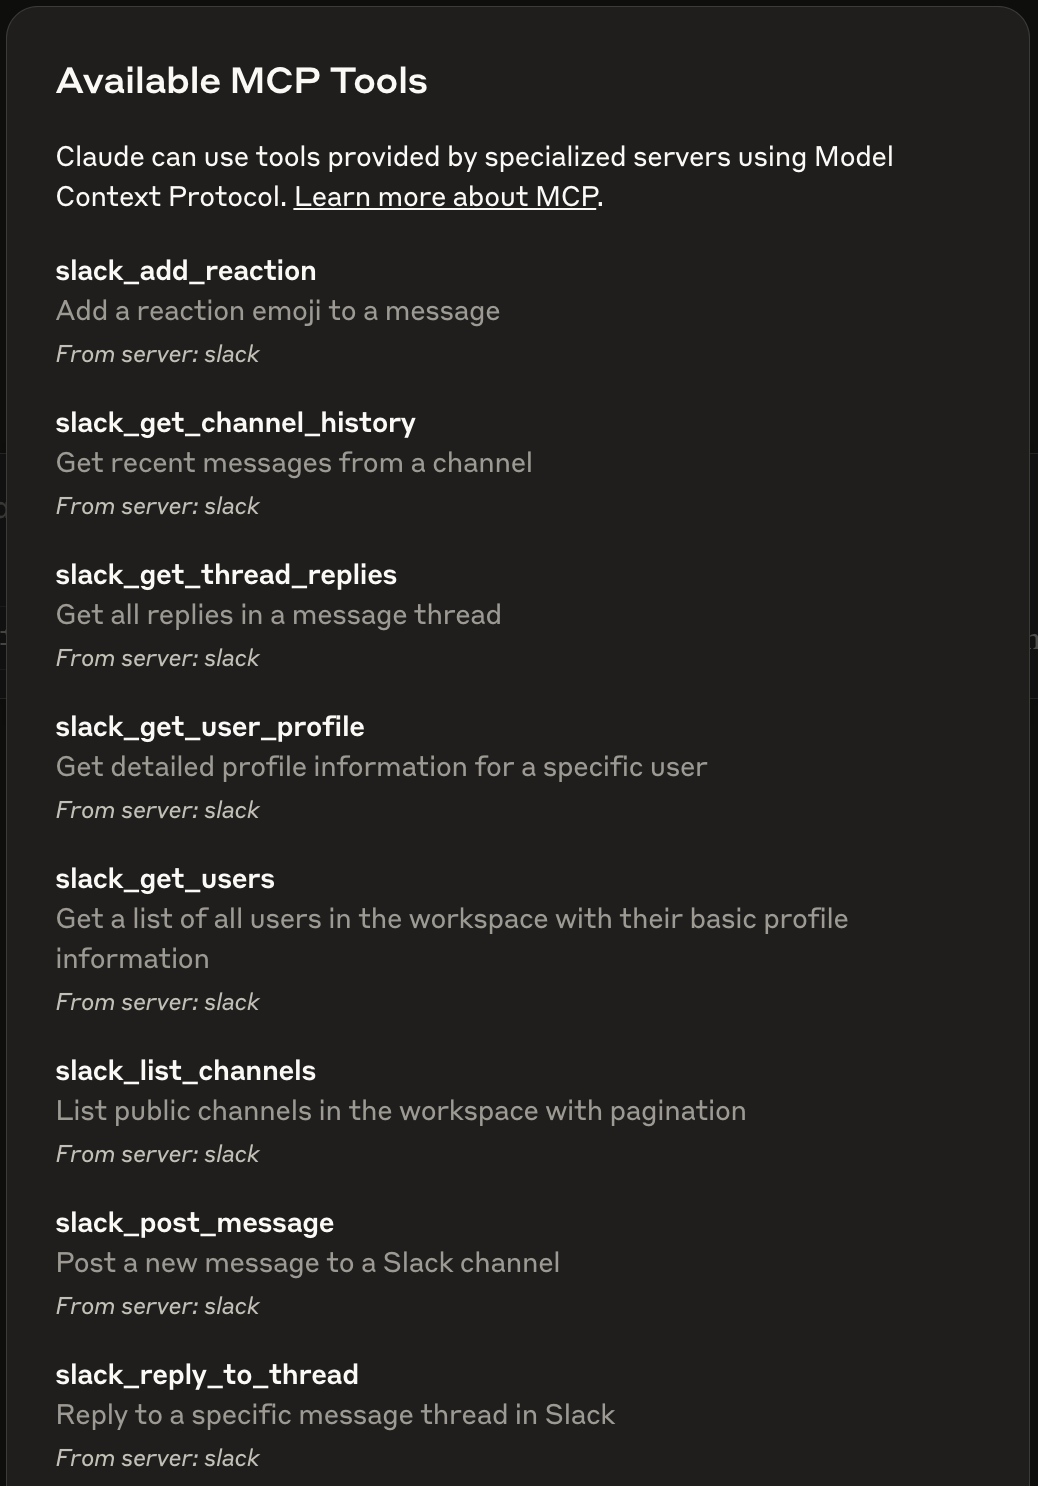Click 'From server: slack' under slack_add_reaction
The image size is (1038, 1486).
tap(157, 354)
